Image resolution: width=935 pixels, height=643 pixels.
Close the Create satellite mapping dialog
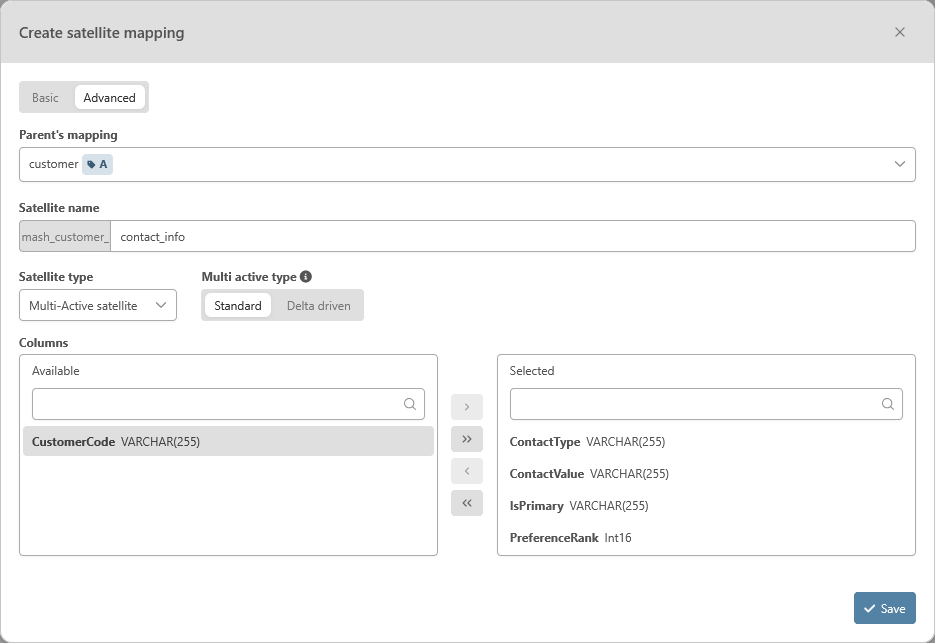[x=900, y=32]
